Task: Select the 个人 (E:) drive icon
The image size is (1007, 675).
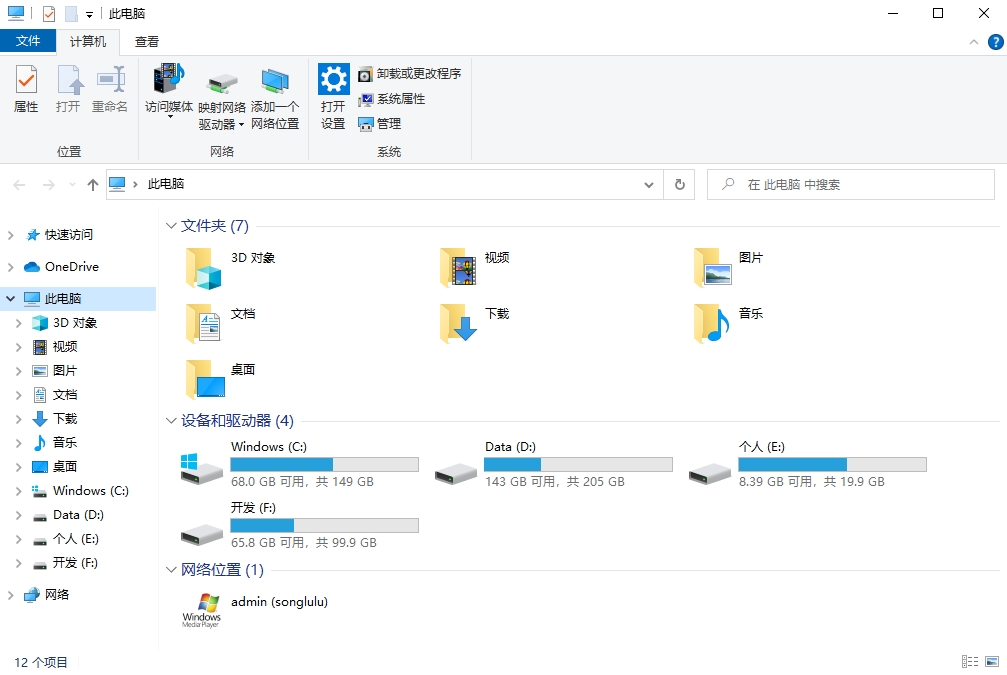Action: [710, 474]
